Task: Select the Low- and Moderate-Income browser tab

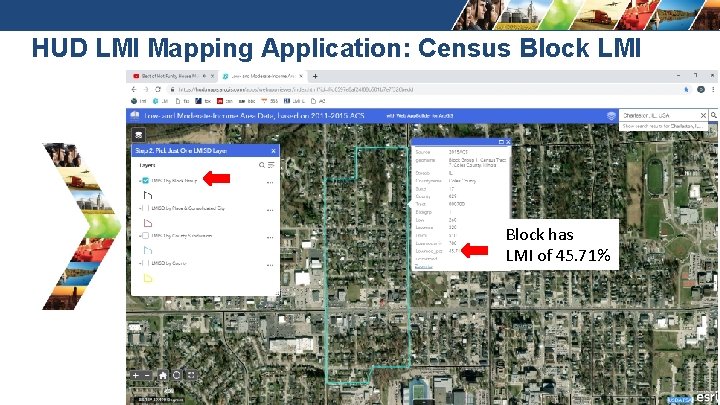Action: (263, 76)
